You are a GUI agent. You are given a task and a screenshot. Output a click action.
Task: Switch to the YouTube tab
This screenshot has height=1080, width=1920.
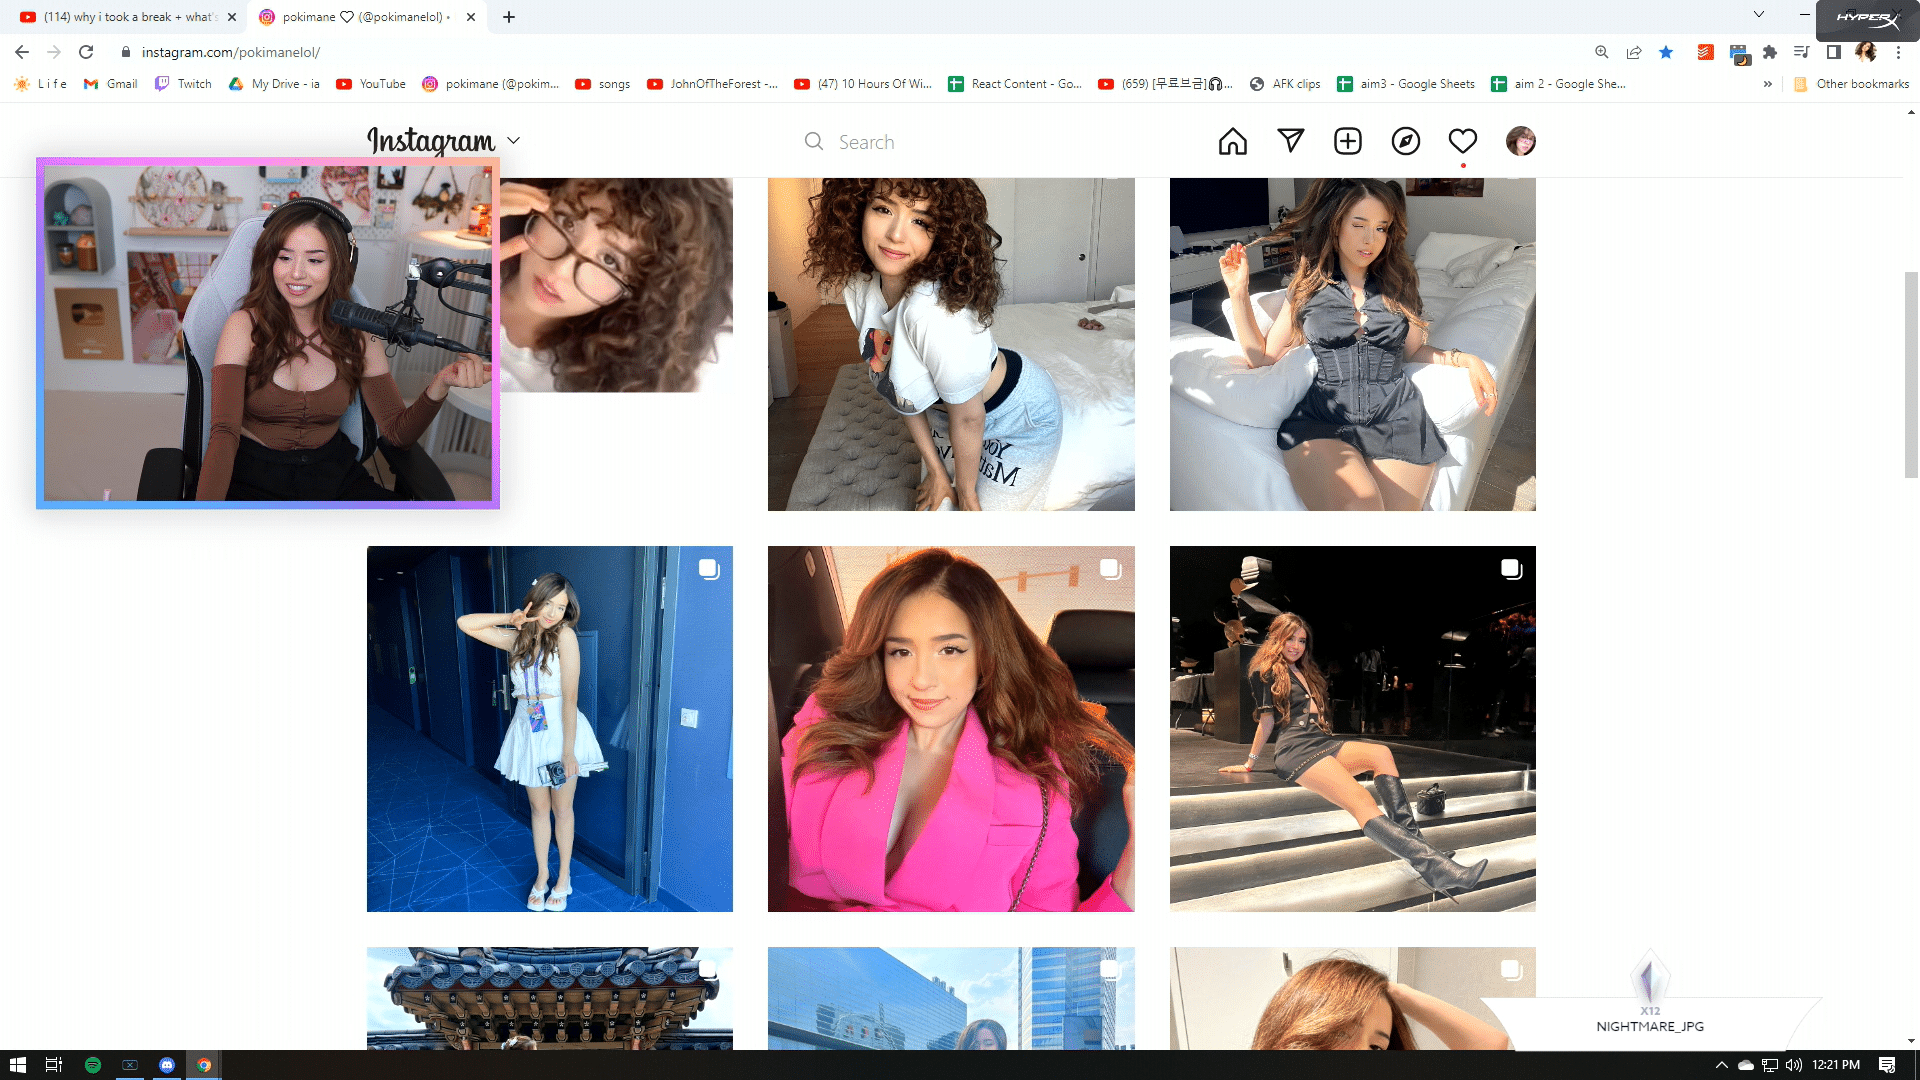(120, 17)
